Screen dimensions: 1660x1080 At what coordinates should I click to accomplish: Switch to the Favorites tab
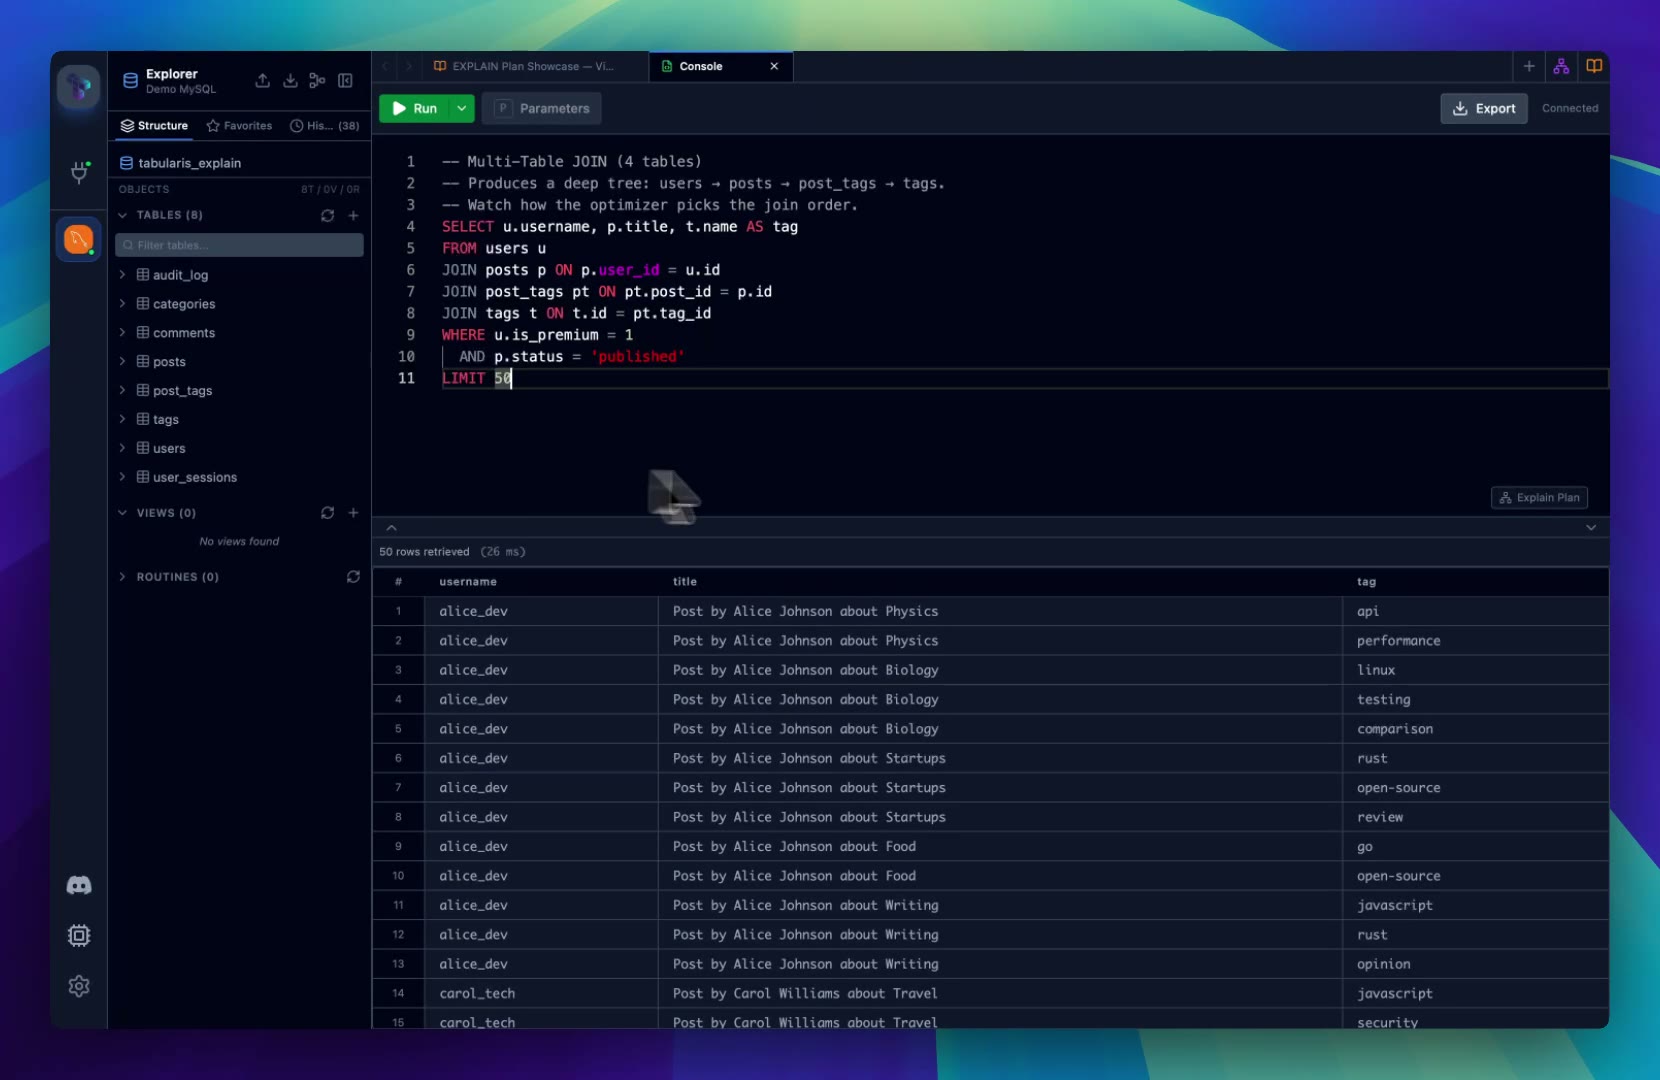point(239,126)
